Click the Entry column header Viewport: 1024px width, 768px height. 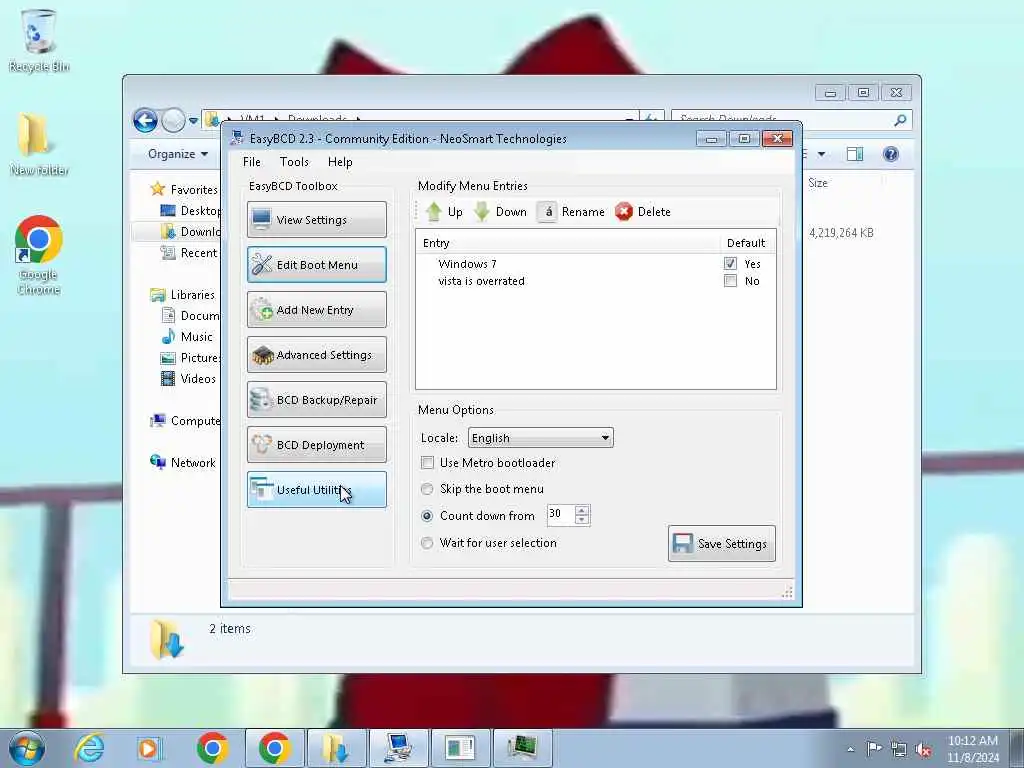point(567,243)
